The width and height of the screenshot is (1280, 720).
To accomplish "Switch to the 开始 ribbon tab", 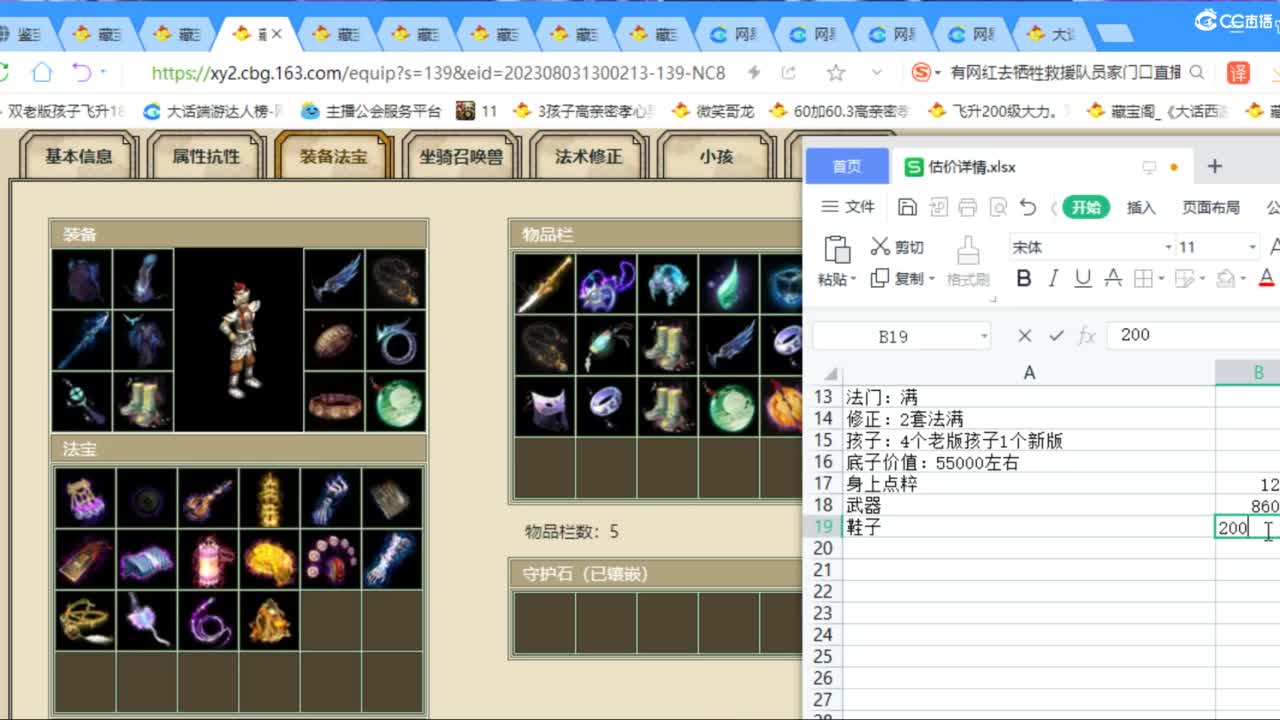I will point(1086,207).
